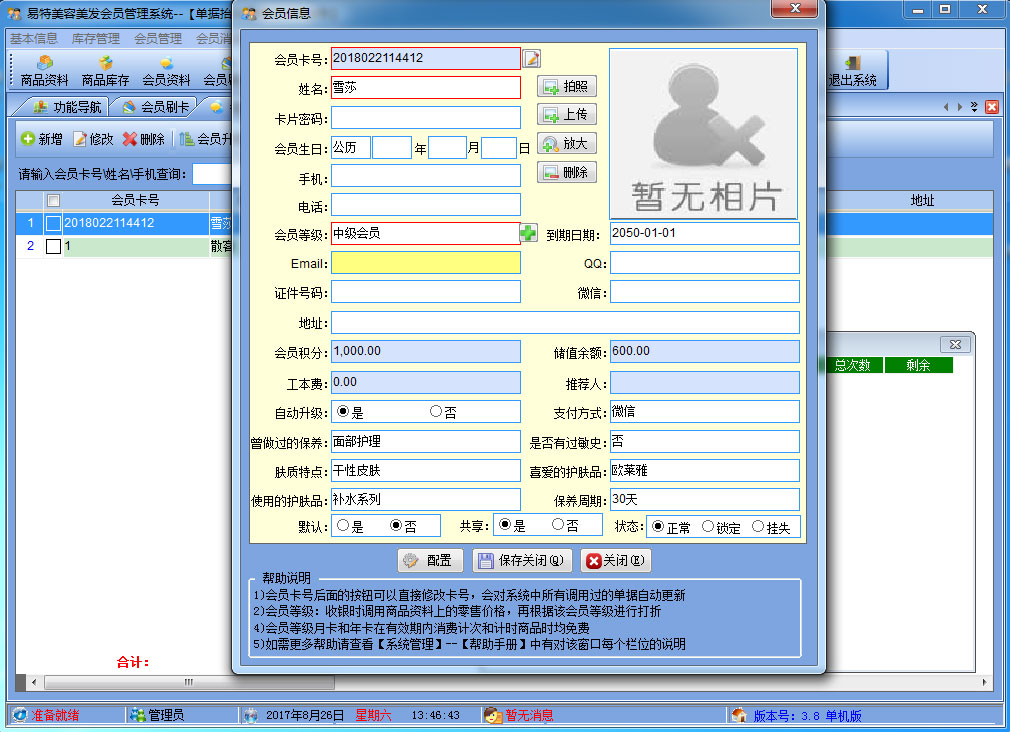1010x732 pixels.
Task: Click 拍照 to take a member photo
Action: [568, 86]
